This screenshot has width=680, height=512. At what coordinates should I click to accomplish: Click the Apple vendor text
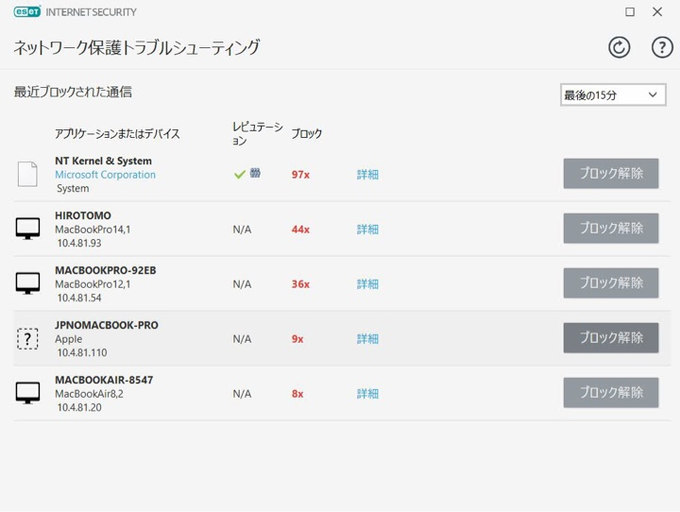[68, 339]
